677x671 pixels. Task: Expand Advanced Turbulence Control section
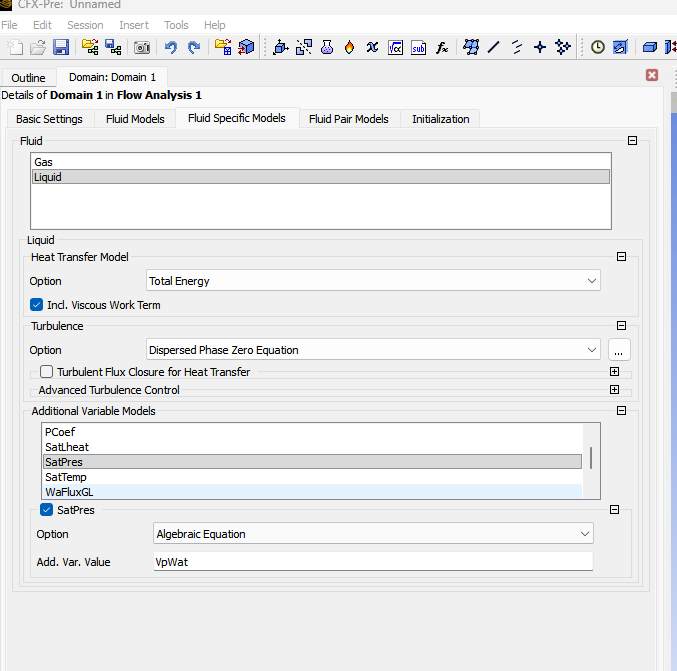click(x=614, y=390)
